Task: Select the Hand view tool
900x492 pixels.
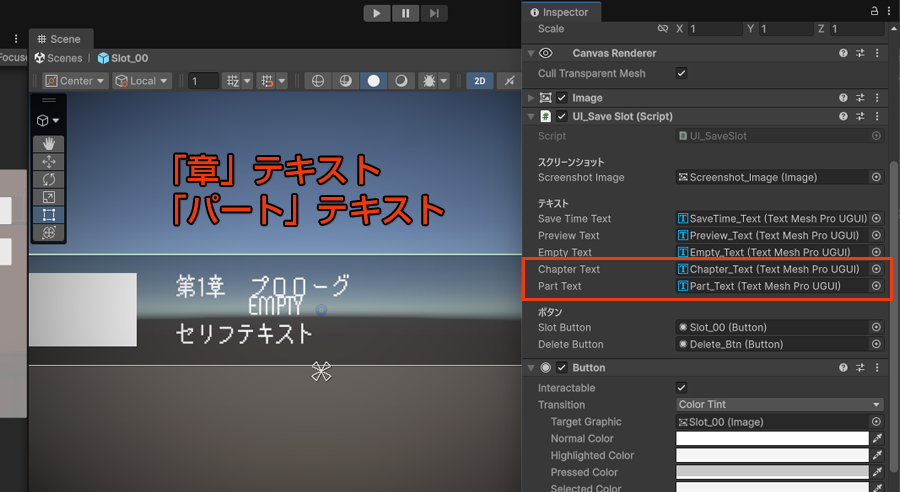Action: [50, 144]
